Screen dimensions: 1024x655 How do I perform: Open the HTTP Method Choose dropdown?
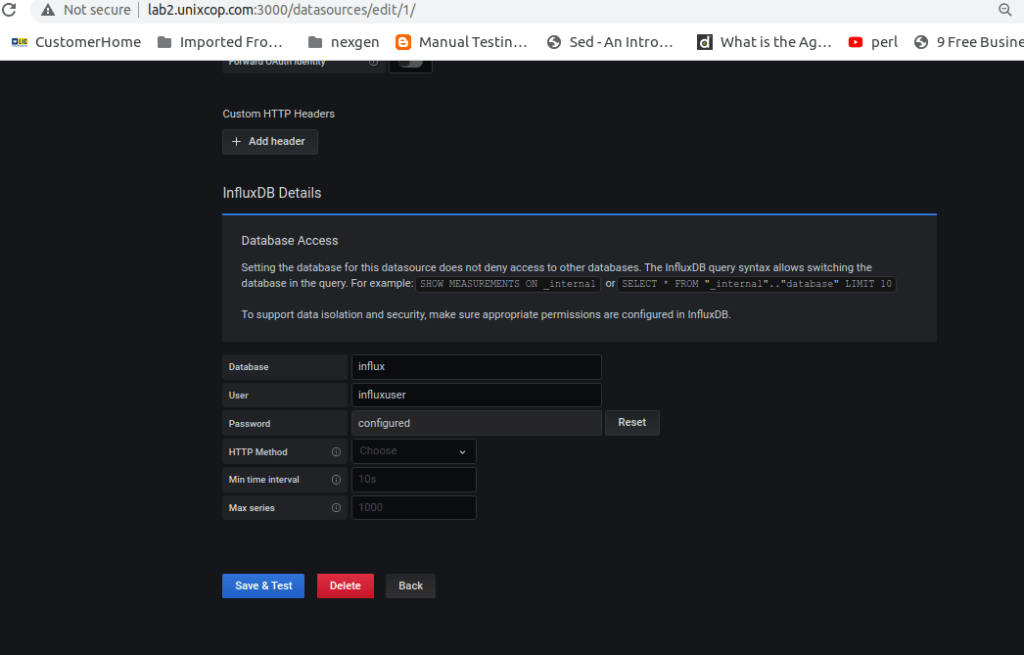(413, 451)
